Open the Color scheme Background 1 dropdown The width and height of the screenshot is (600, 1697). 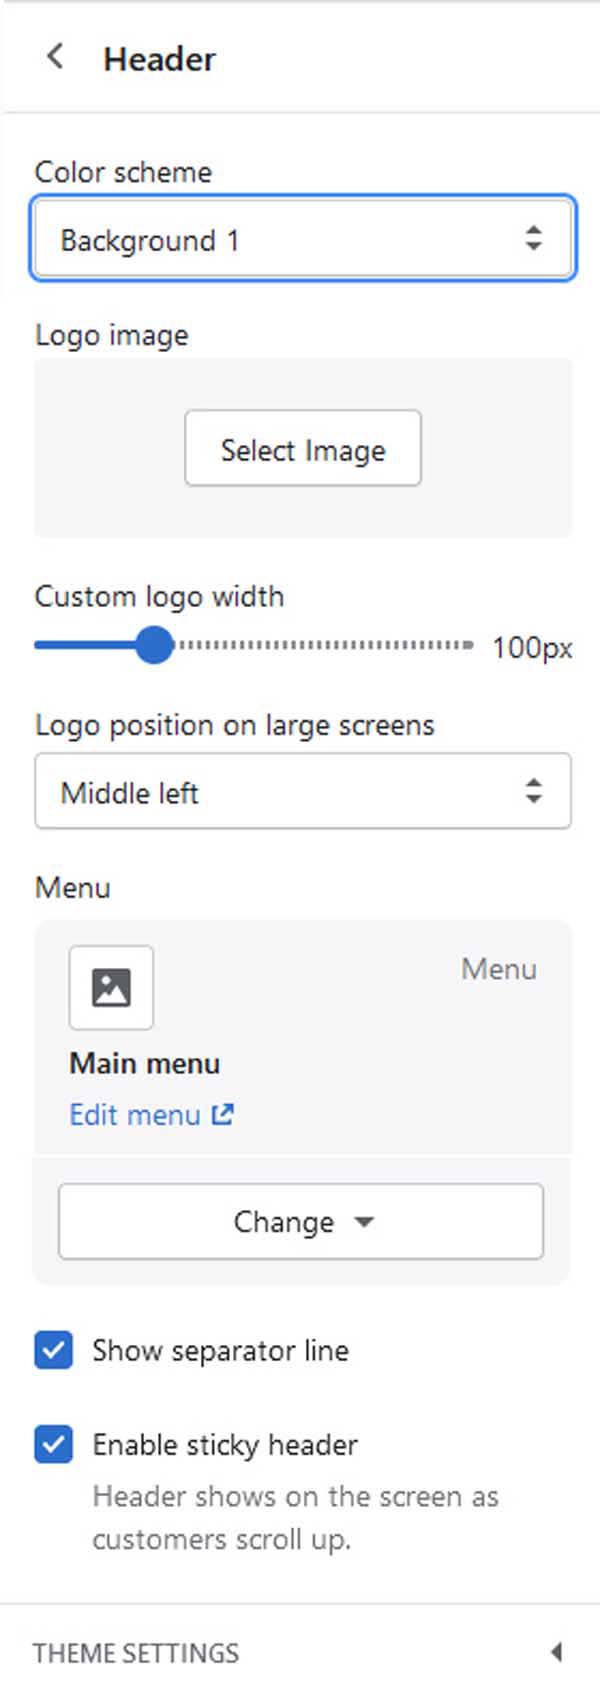(x=303, y=238)
